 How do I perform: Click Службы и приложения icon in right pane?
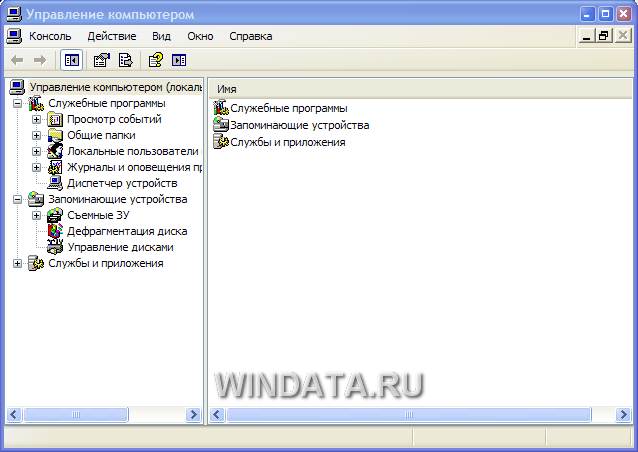click(x=221, y=142)
